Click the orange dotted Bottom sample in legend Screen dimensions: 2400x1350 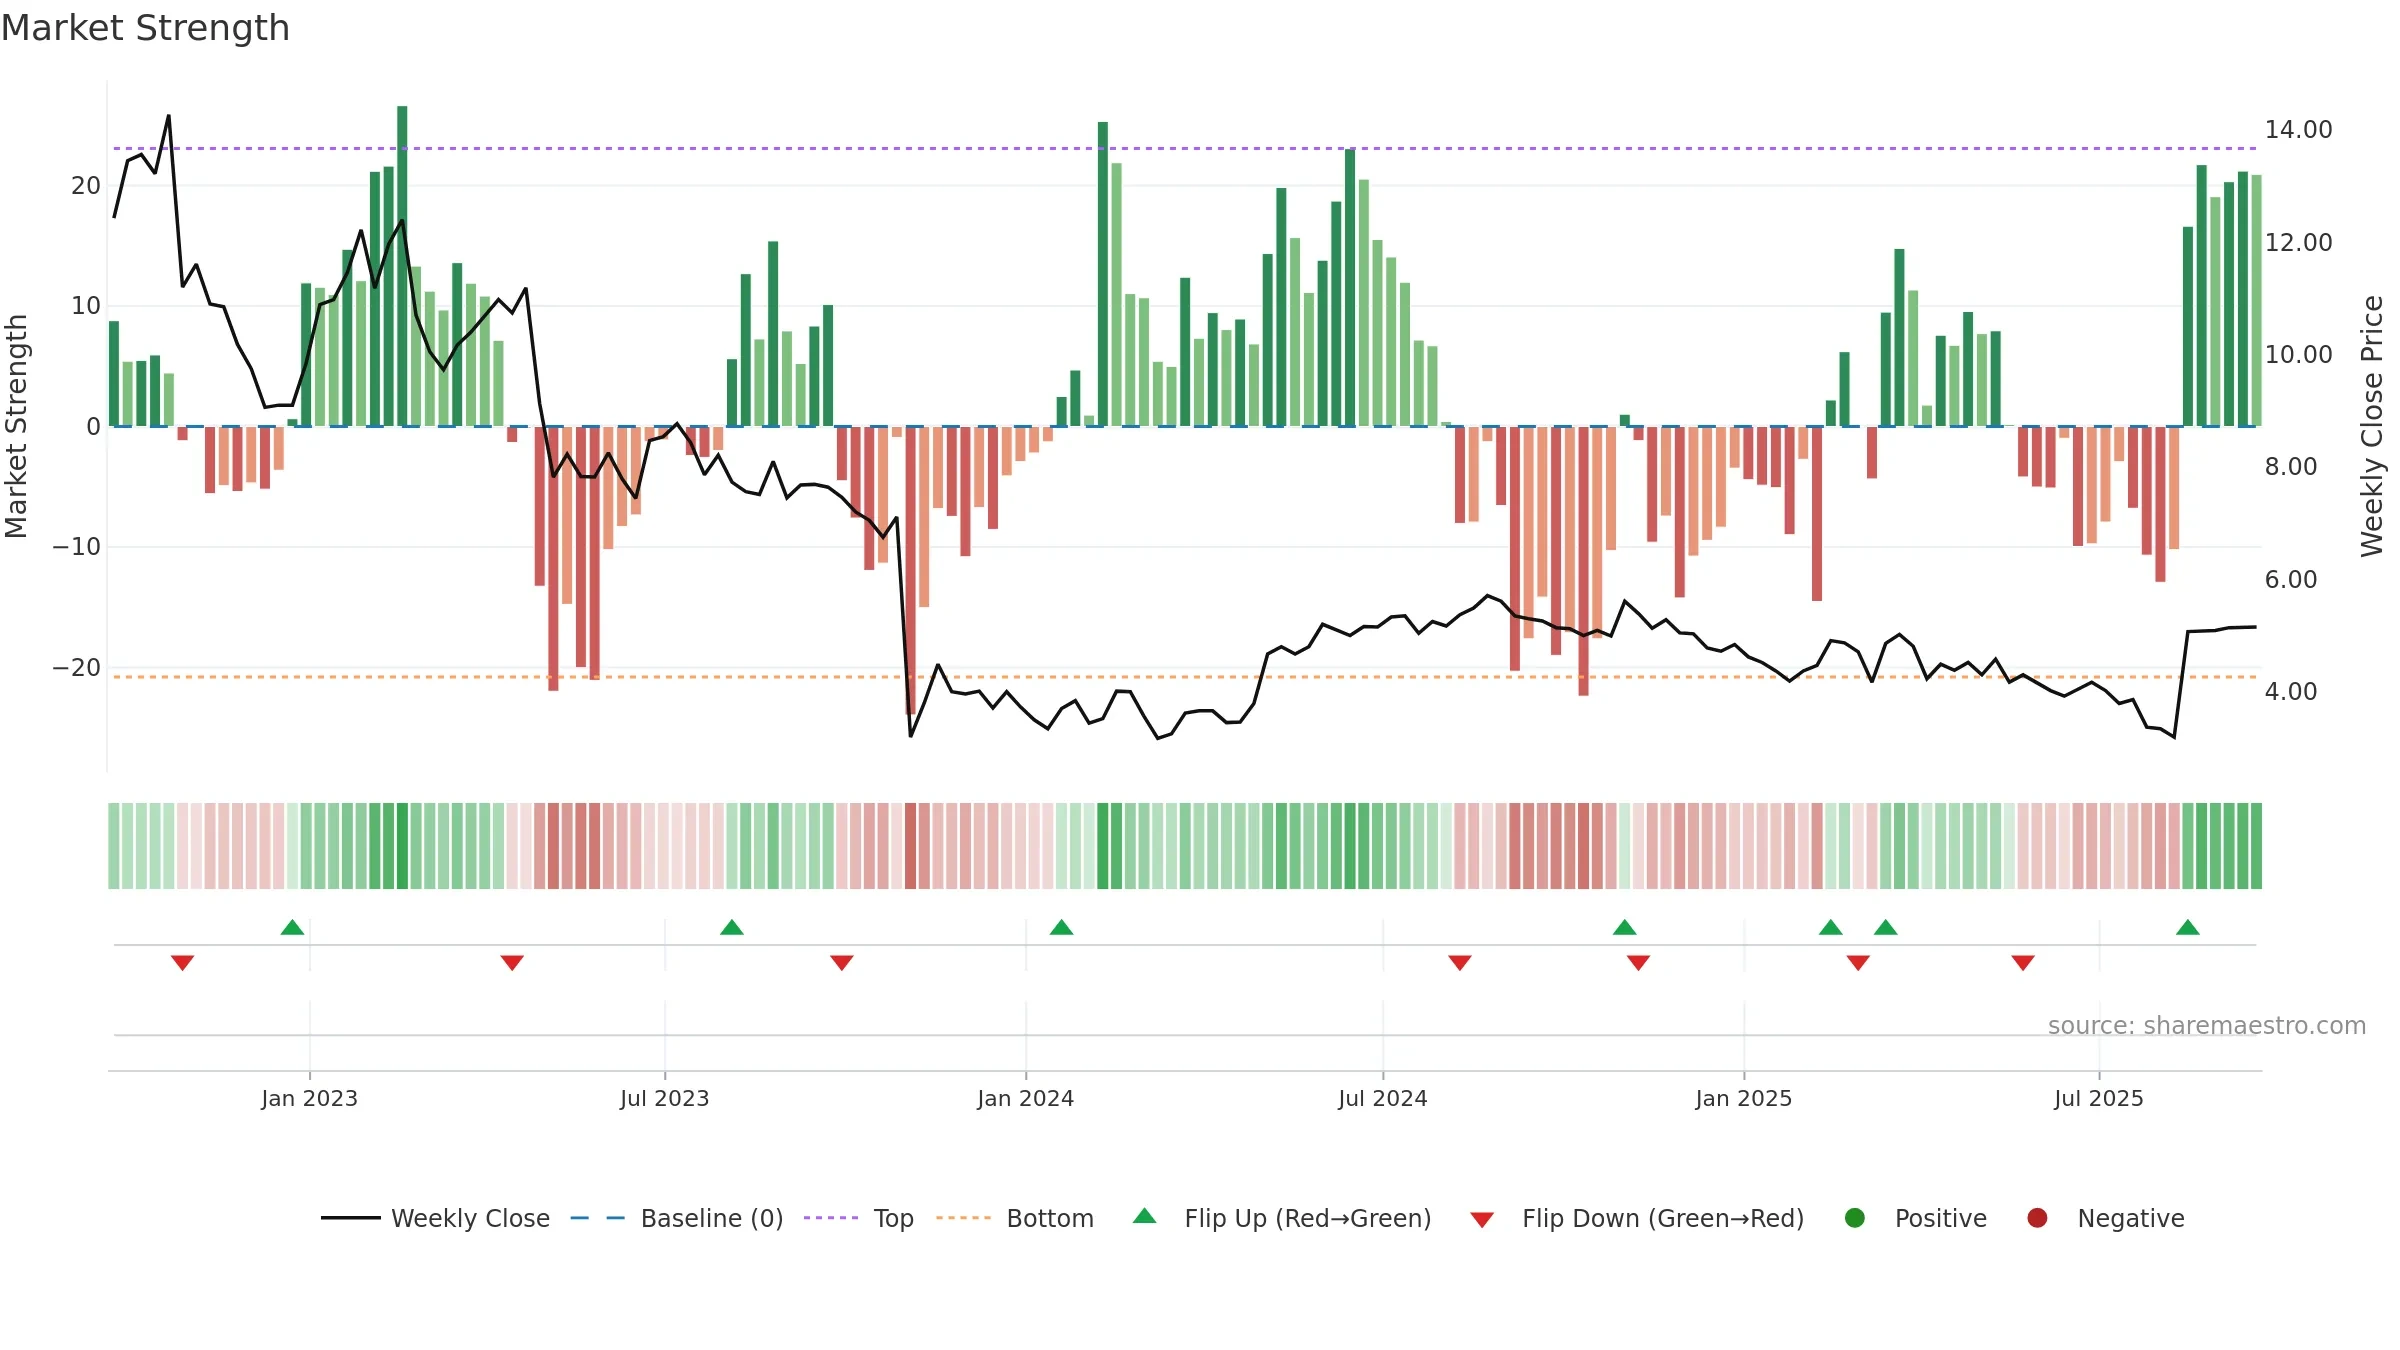point(964,1218)
